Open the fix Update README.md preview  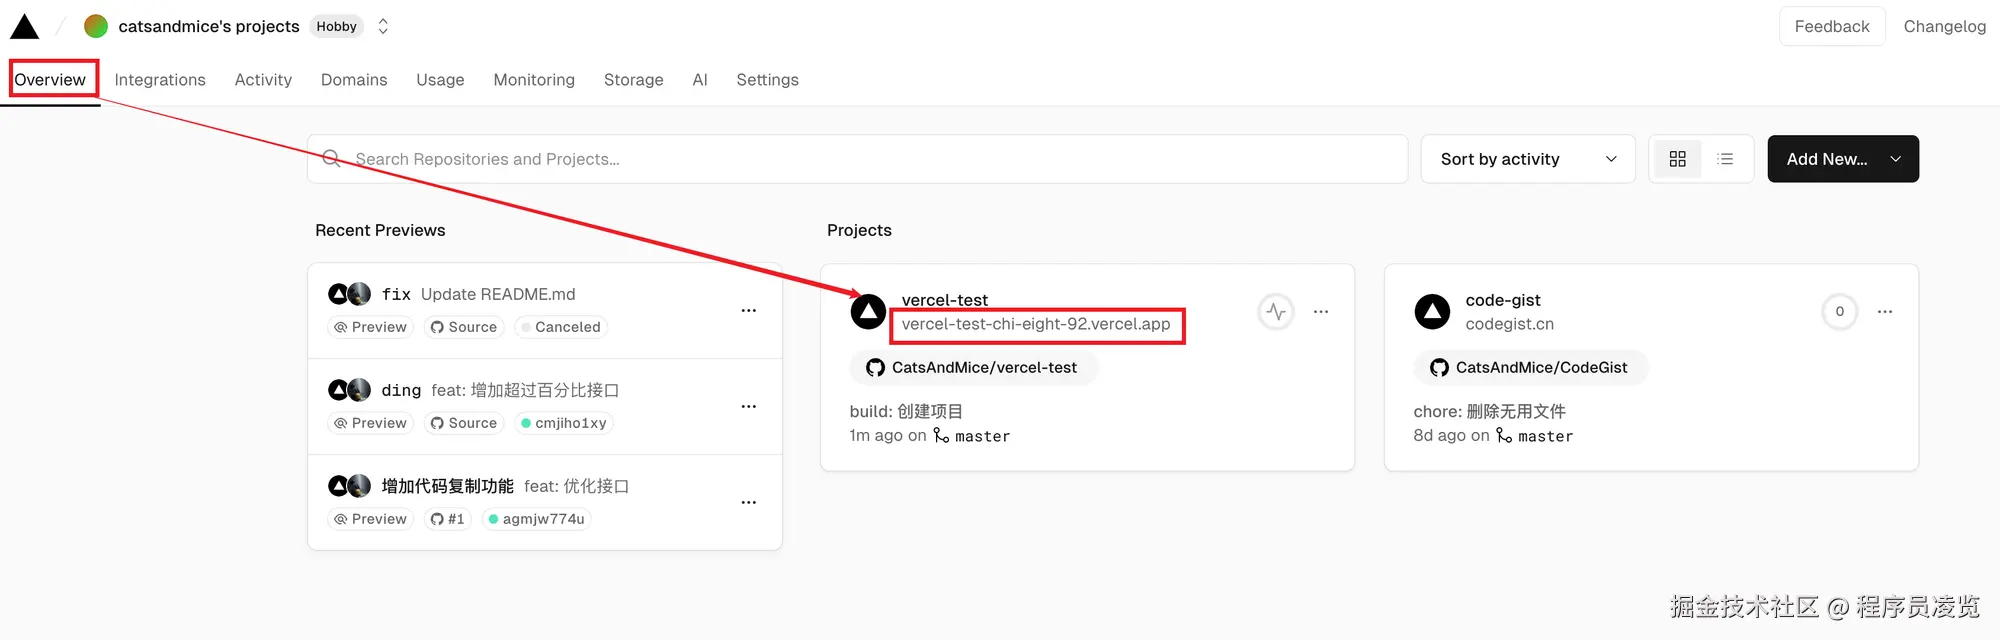pyautogui.click(x=478, y=294)
